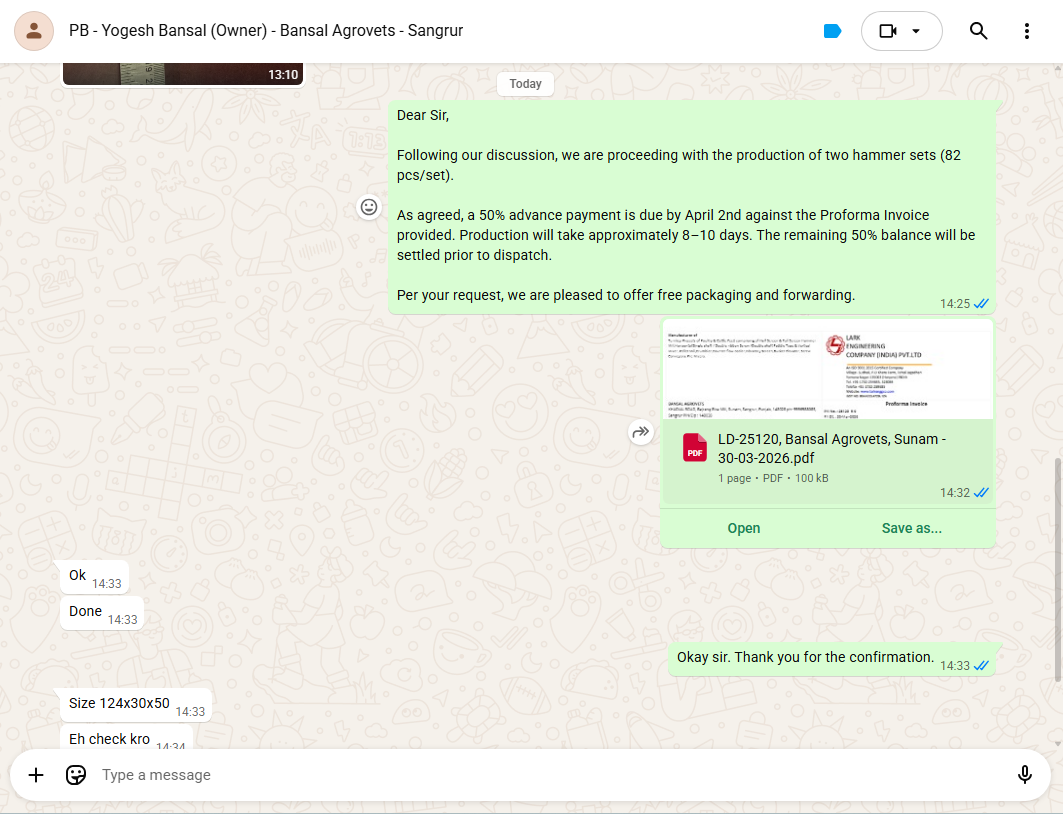Save the PDF with Save as...
The width and height of the screenshot is (1063, 814).
(x=911, y=528)
